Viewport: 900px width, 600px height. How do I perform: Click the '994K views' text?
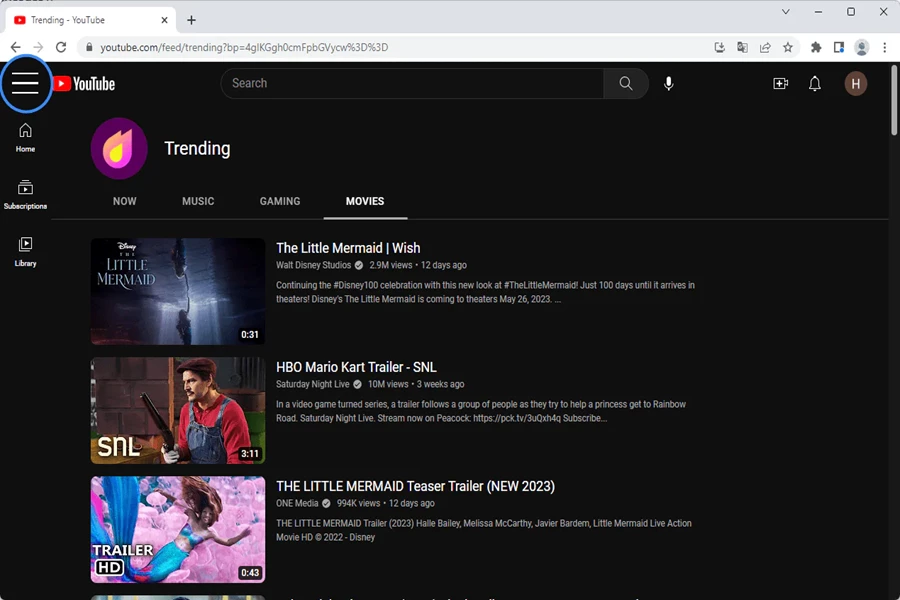point(358,504)
